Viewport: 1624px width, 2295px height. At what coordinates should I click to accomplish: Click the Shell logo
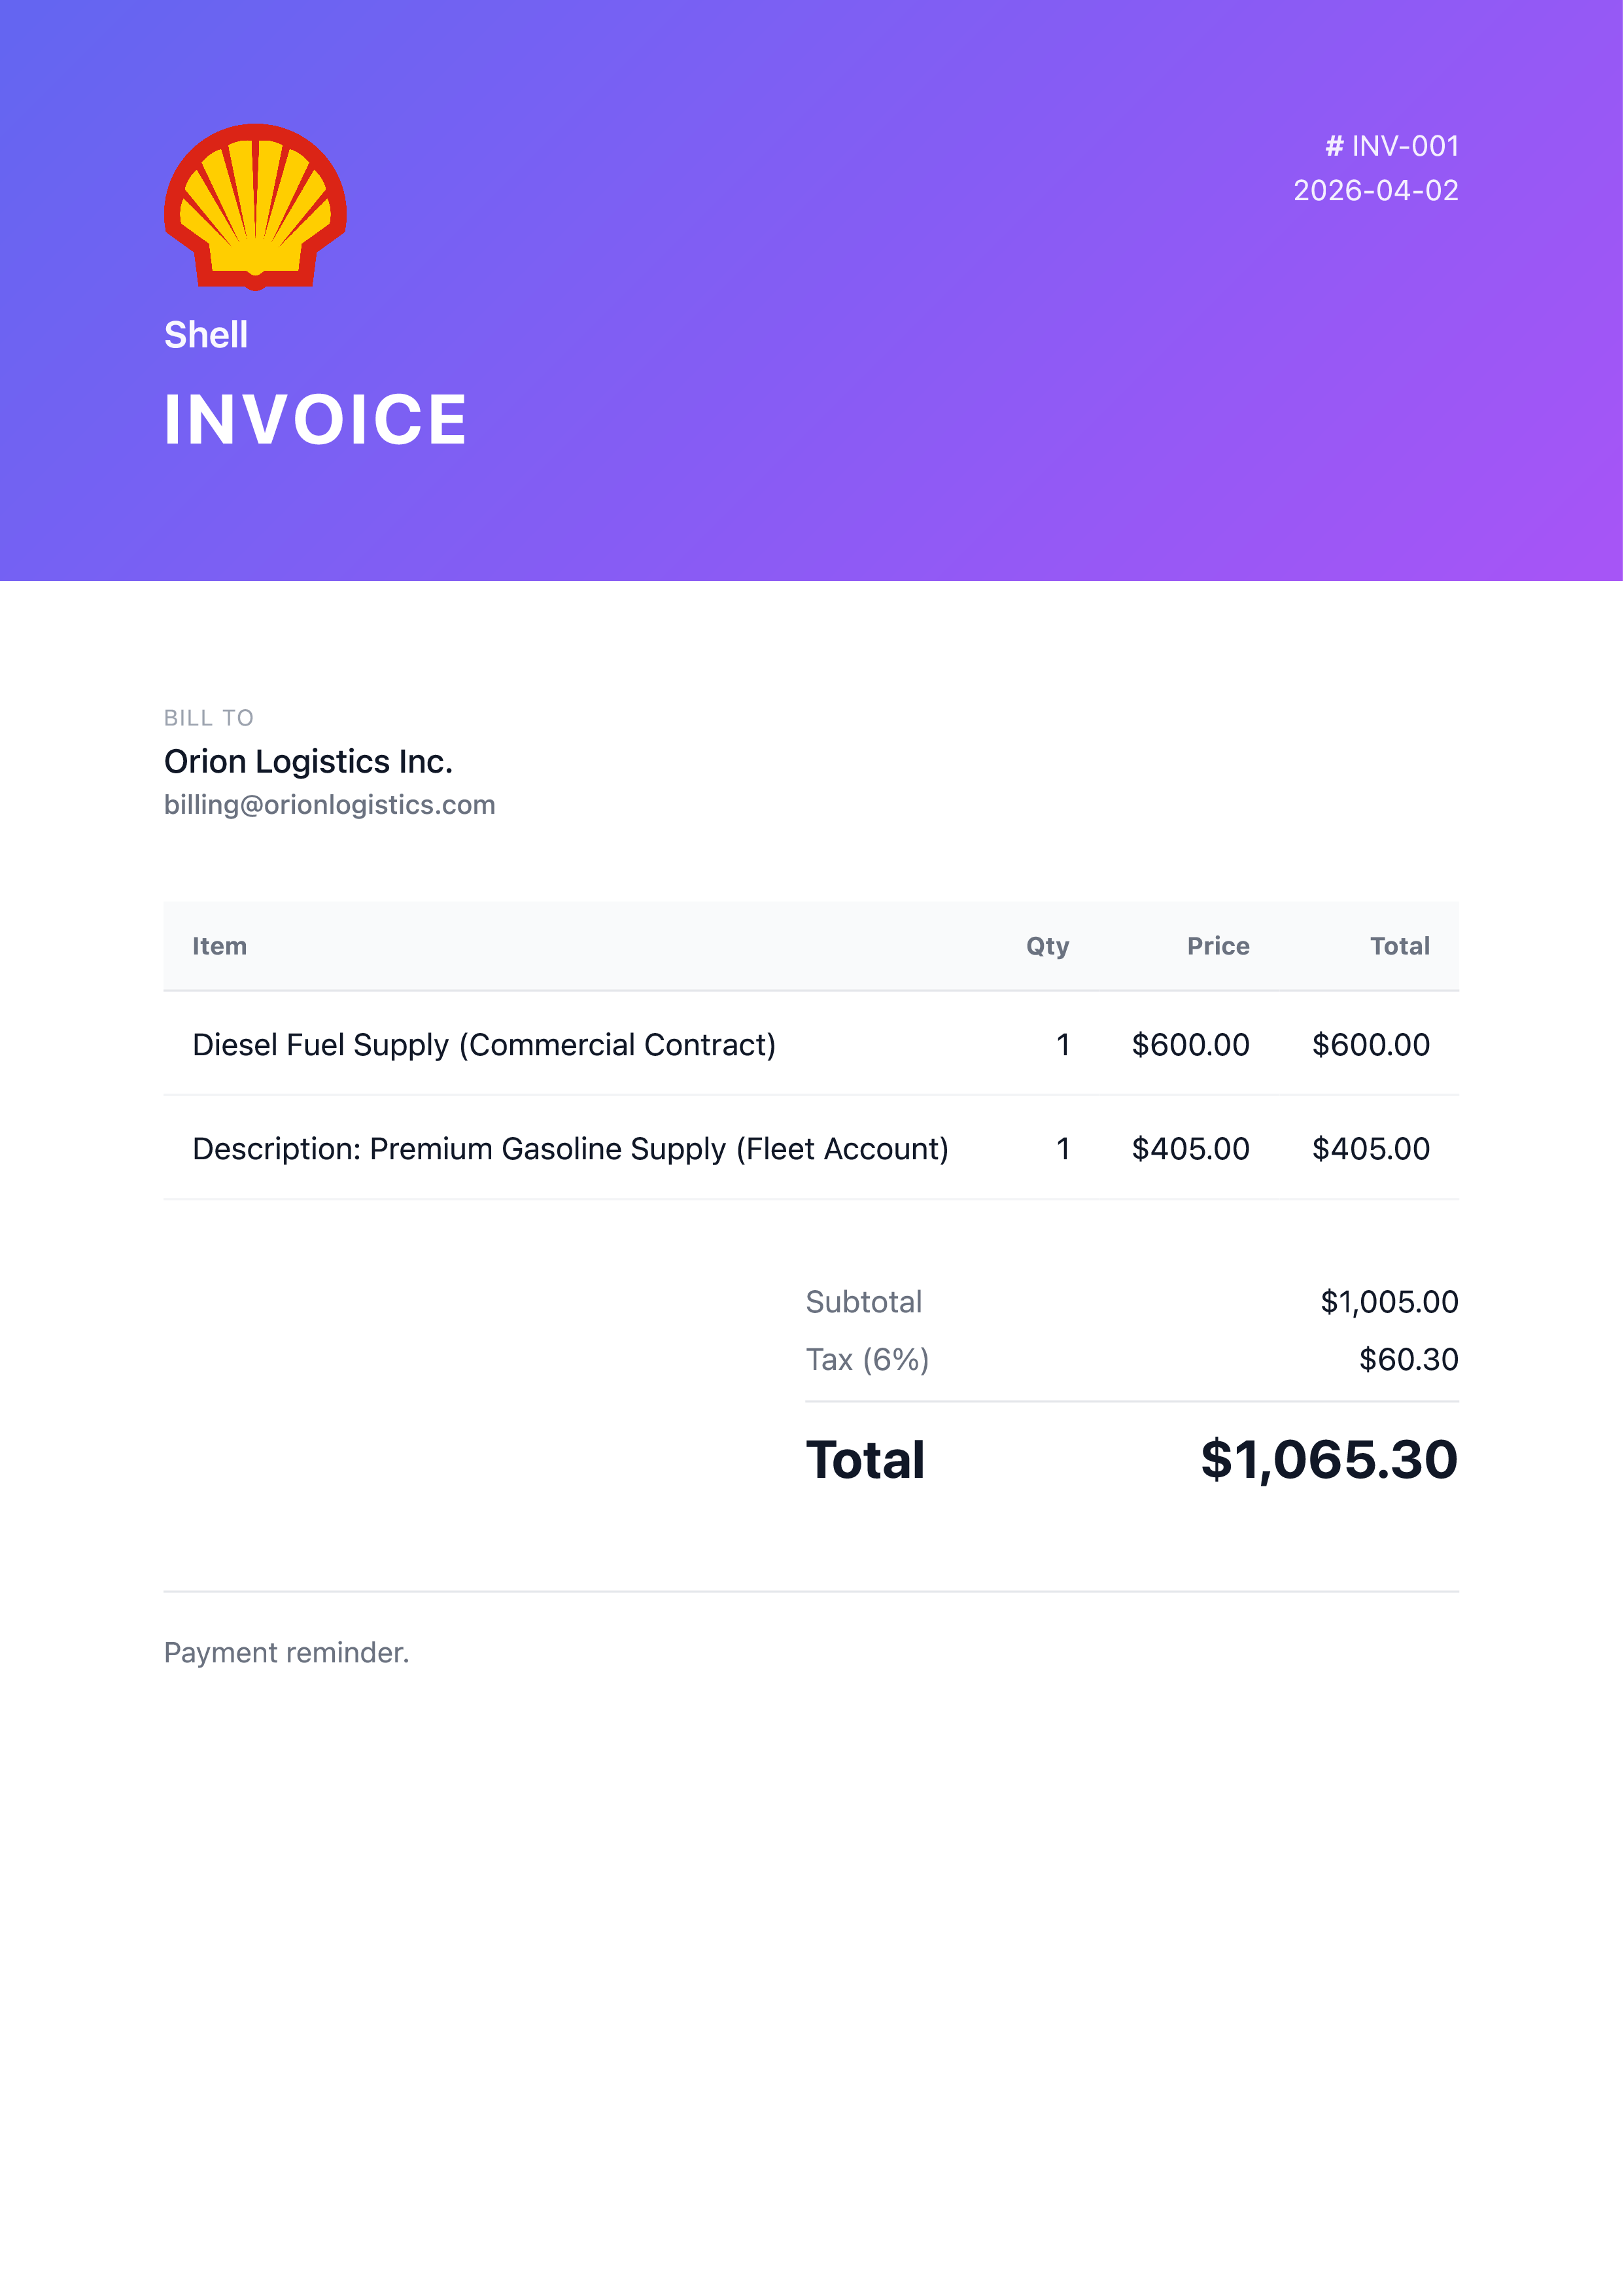coord(255,207)
